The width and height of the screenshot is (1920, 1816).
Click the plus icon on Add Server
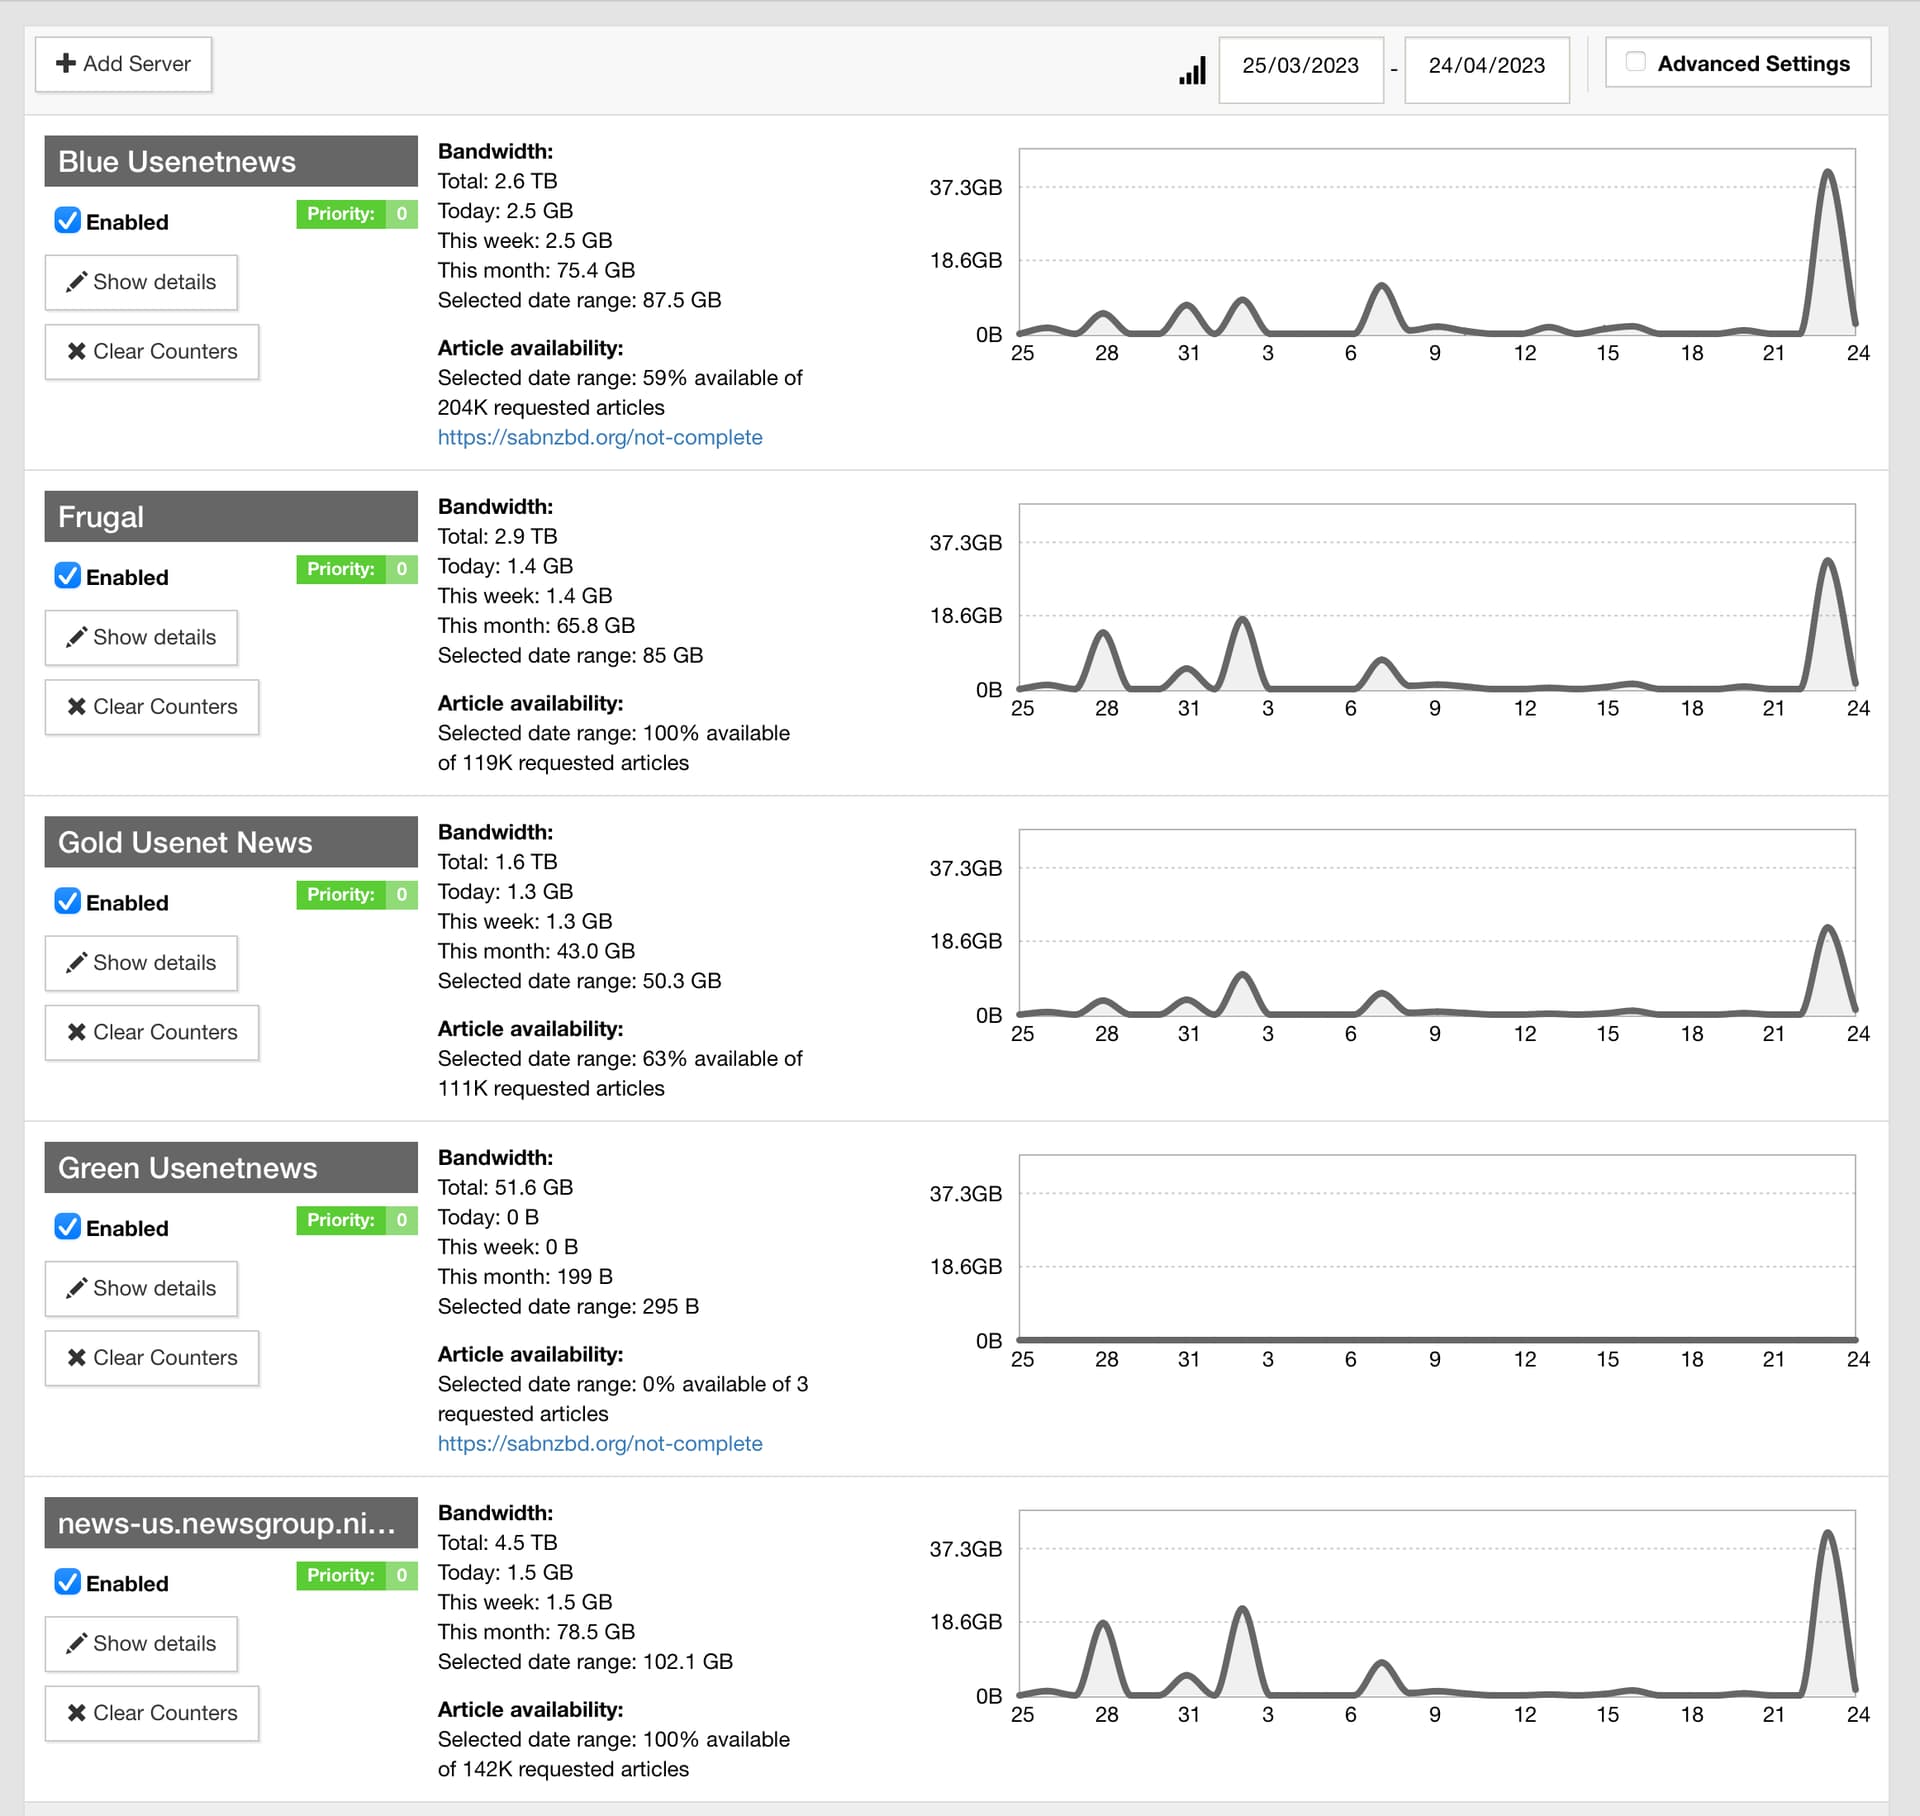66,63
